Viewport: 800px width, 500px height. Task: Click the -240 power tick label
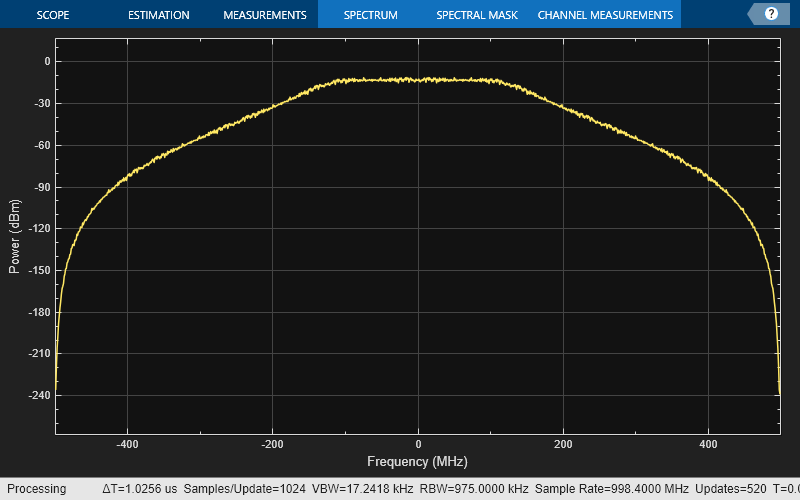point(39,395)
